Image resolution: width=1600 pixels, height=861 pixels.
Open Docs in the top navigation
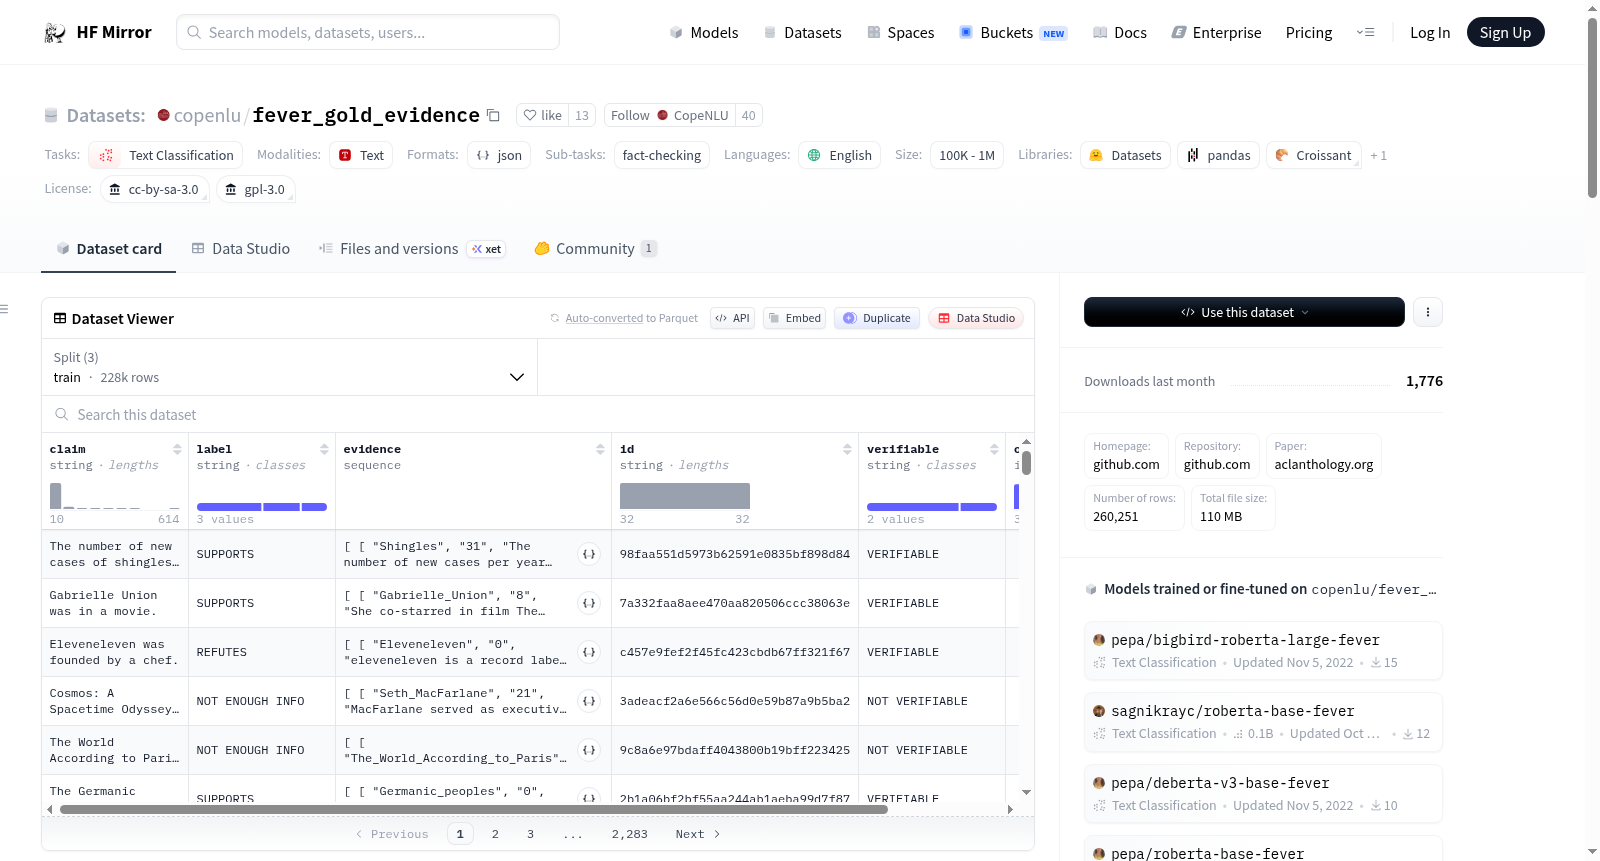point(1120,33)
